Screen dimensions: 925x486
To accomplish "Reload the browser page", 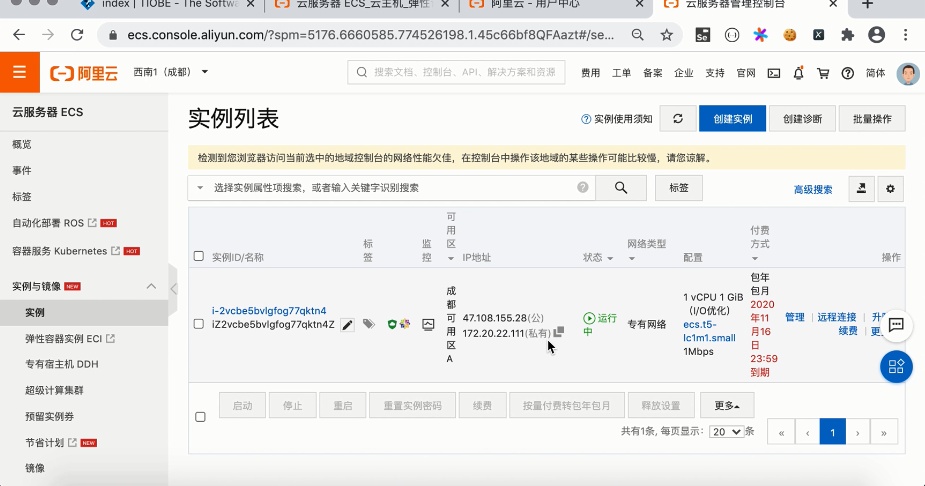I will (77, 35).
